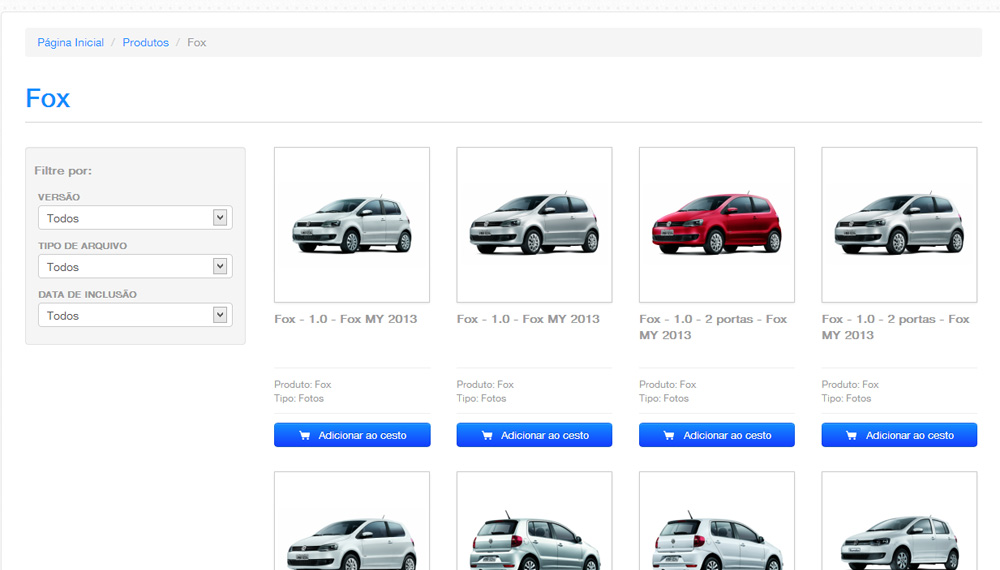Add the silver Fox 2 portas to basket
The height and width of the screenshot is (570, 1000).
[899, 435]
